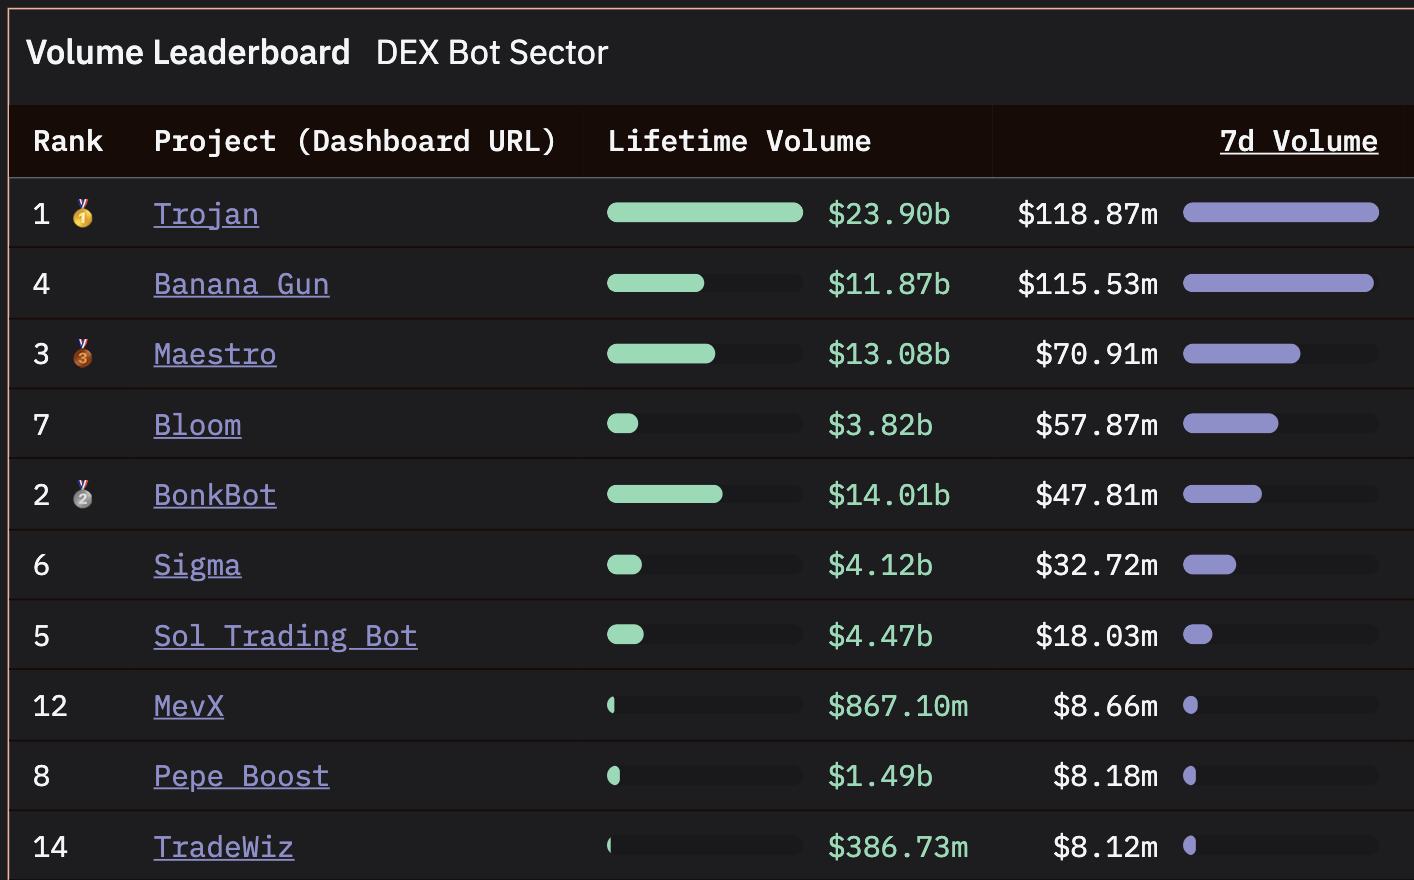Click Trojan's green lifetime volume bar
This screenshot has height=880, width=1414.
(705, 212)
